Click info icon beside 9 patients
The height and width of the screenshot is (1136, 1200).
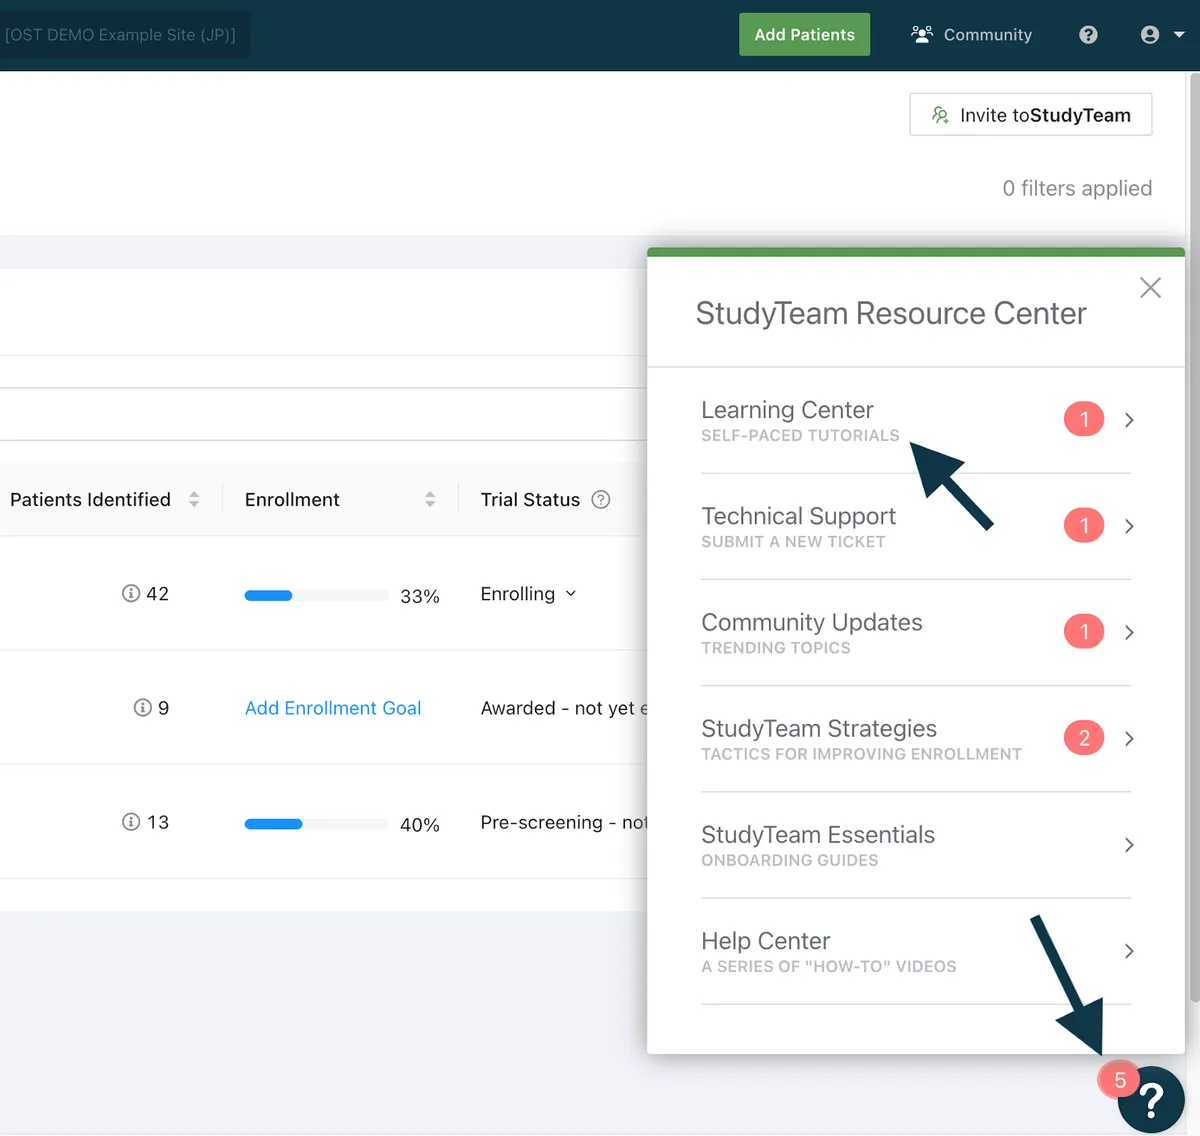coord(143,707)
